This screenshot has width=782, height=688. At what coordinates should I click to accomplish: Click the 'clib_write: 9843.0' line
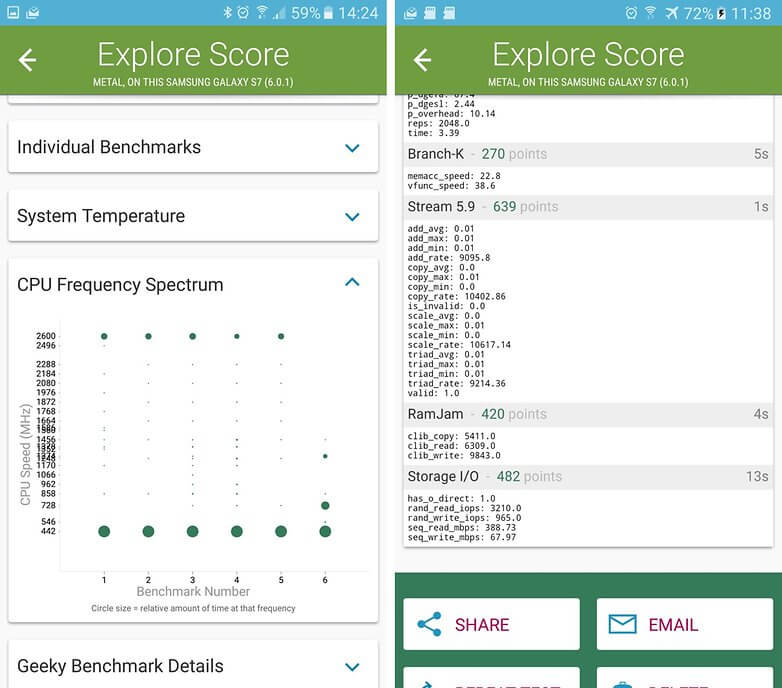(454, 456)
